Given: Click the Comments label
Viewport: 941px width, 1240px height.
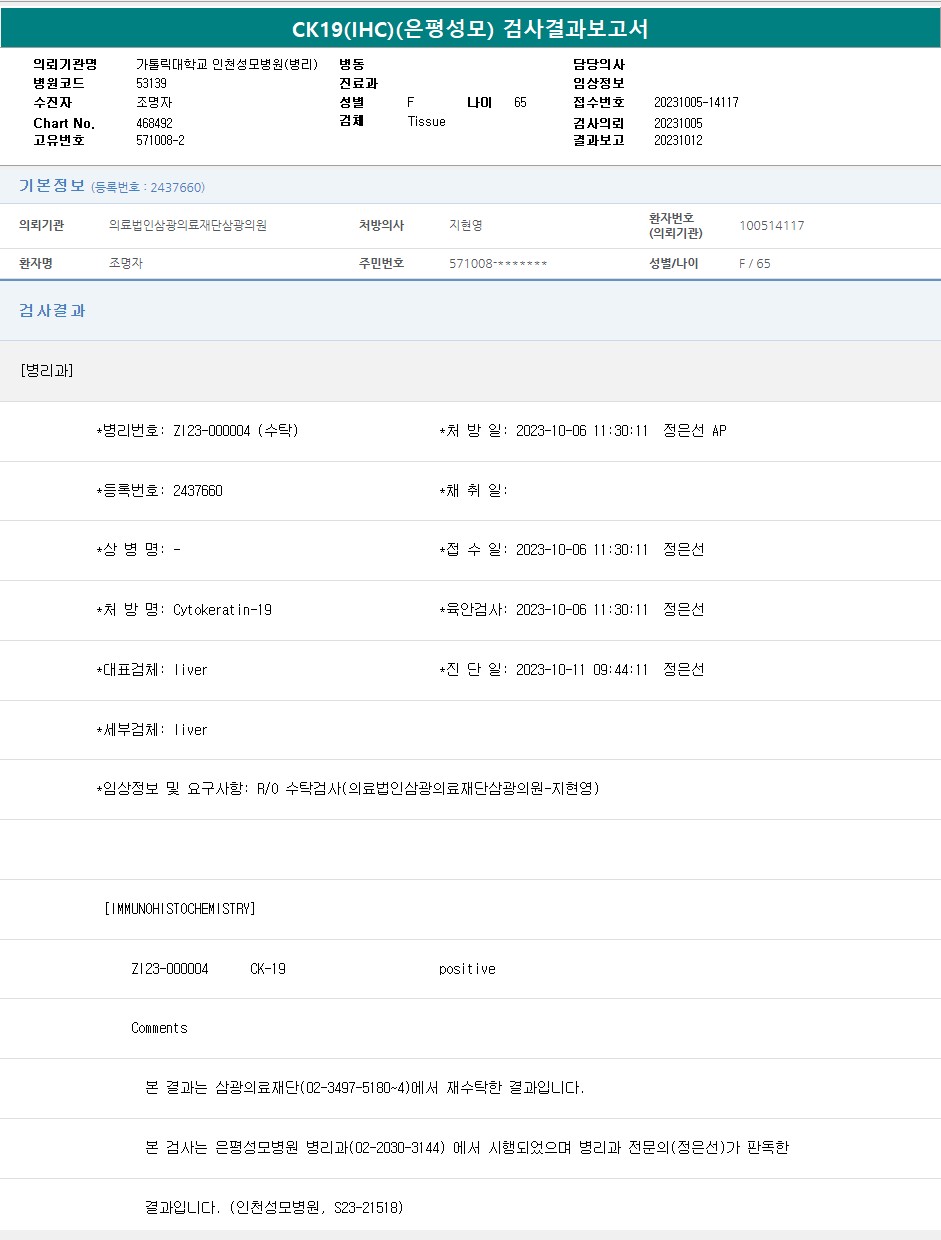Looking at the screenshot, I should tap(159, 1028).
